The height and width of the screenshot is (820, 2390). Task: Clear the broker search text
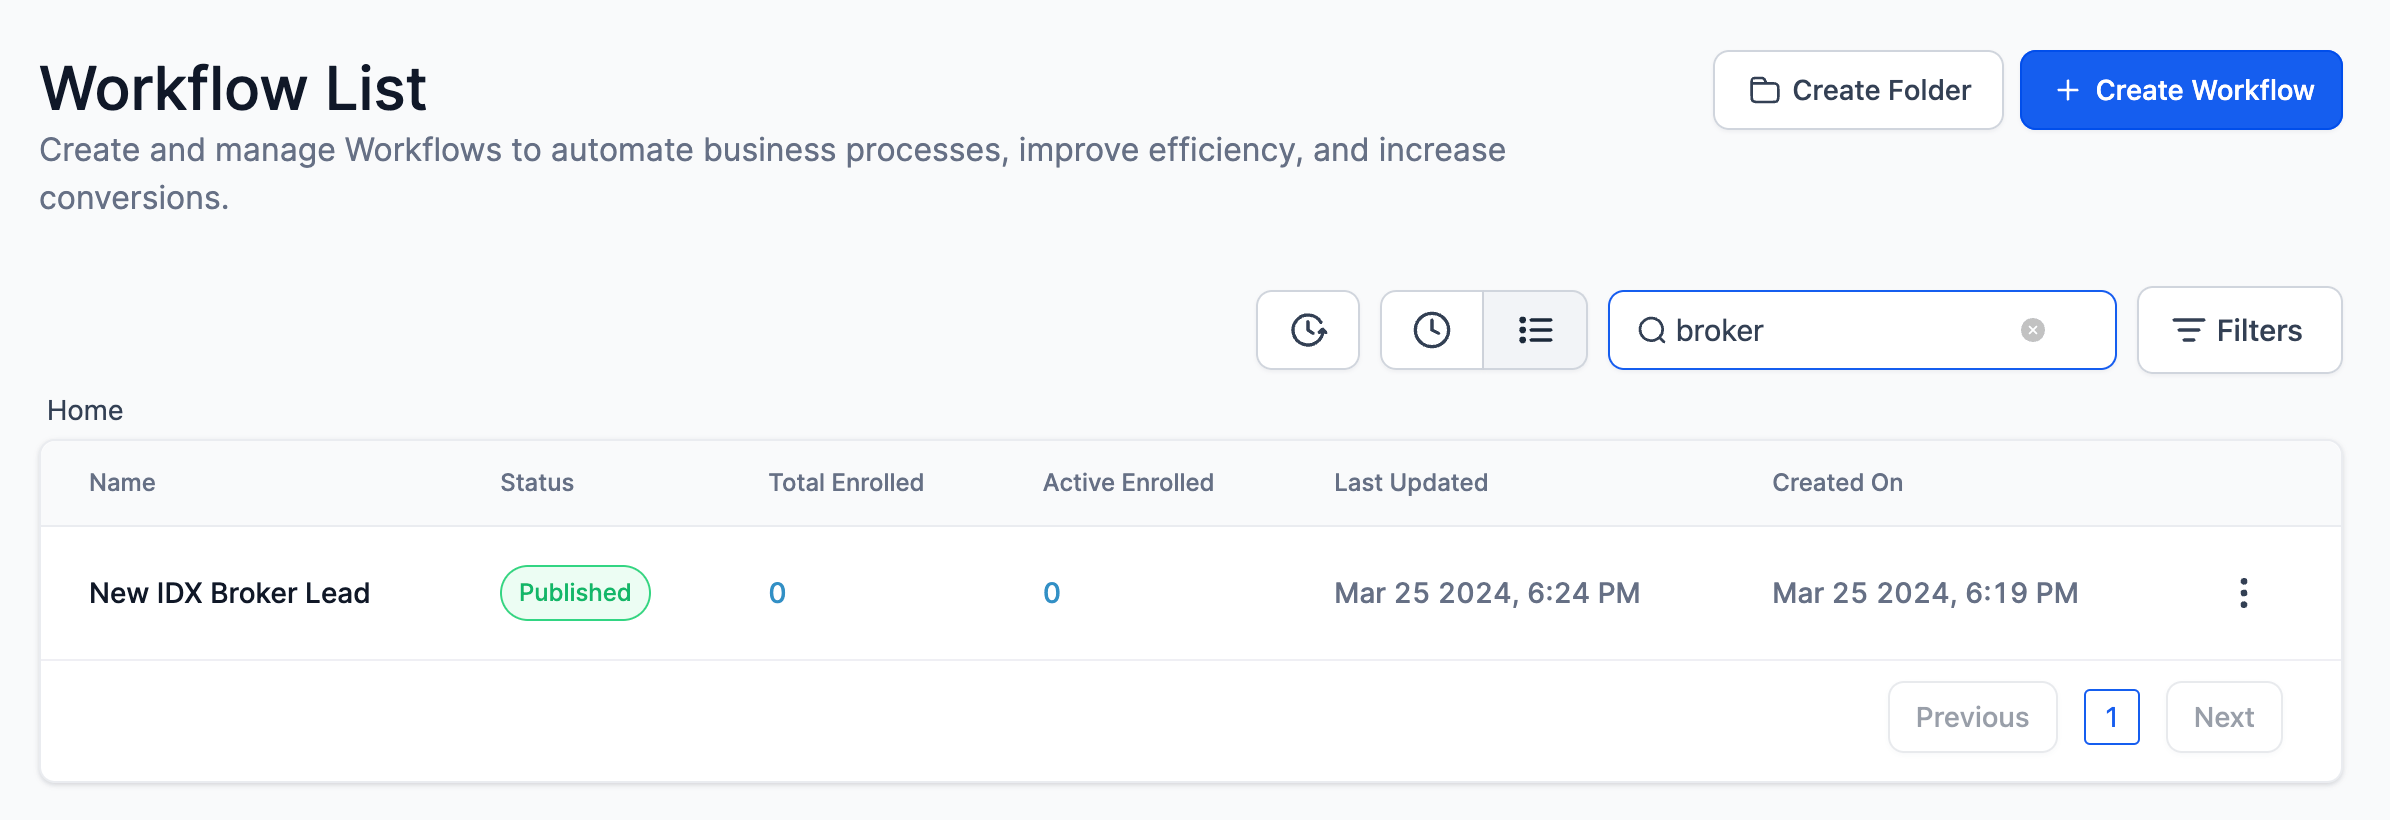[2032, 330]
